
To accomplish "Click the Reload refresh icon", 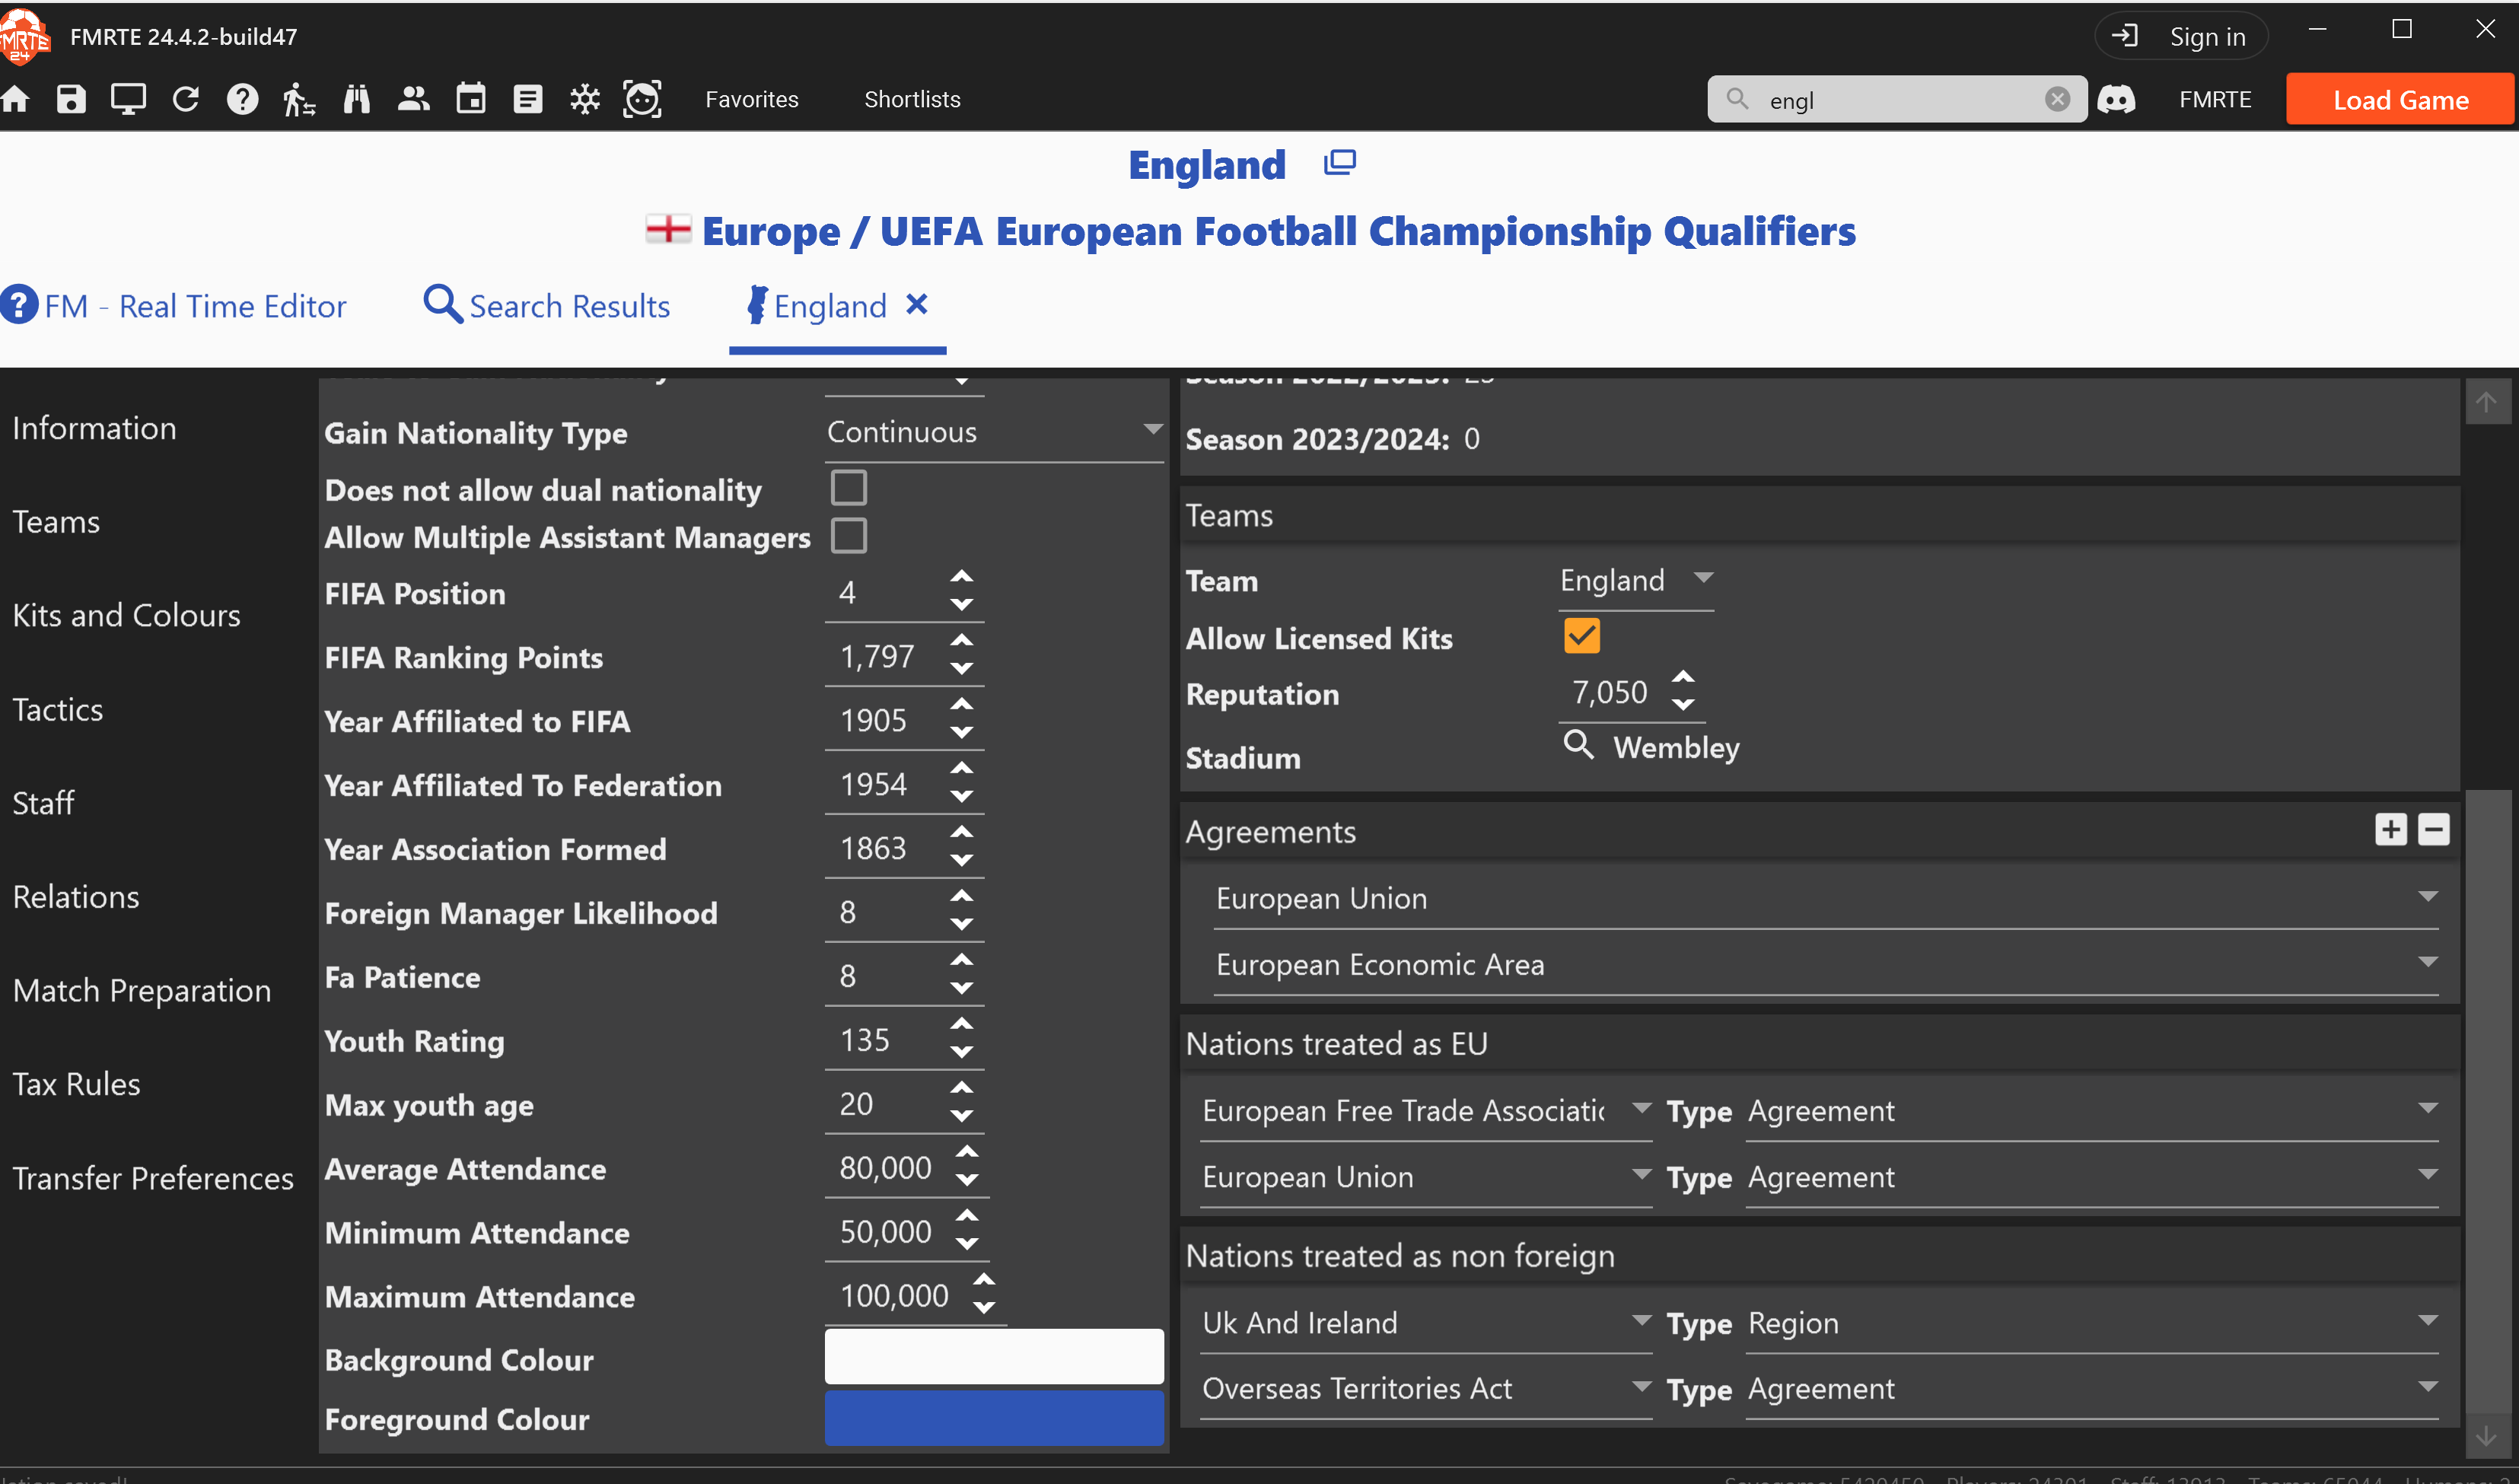I will pos(186,99).
